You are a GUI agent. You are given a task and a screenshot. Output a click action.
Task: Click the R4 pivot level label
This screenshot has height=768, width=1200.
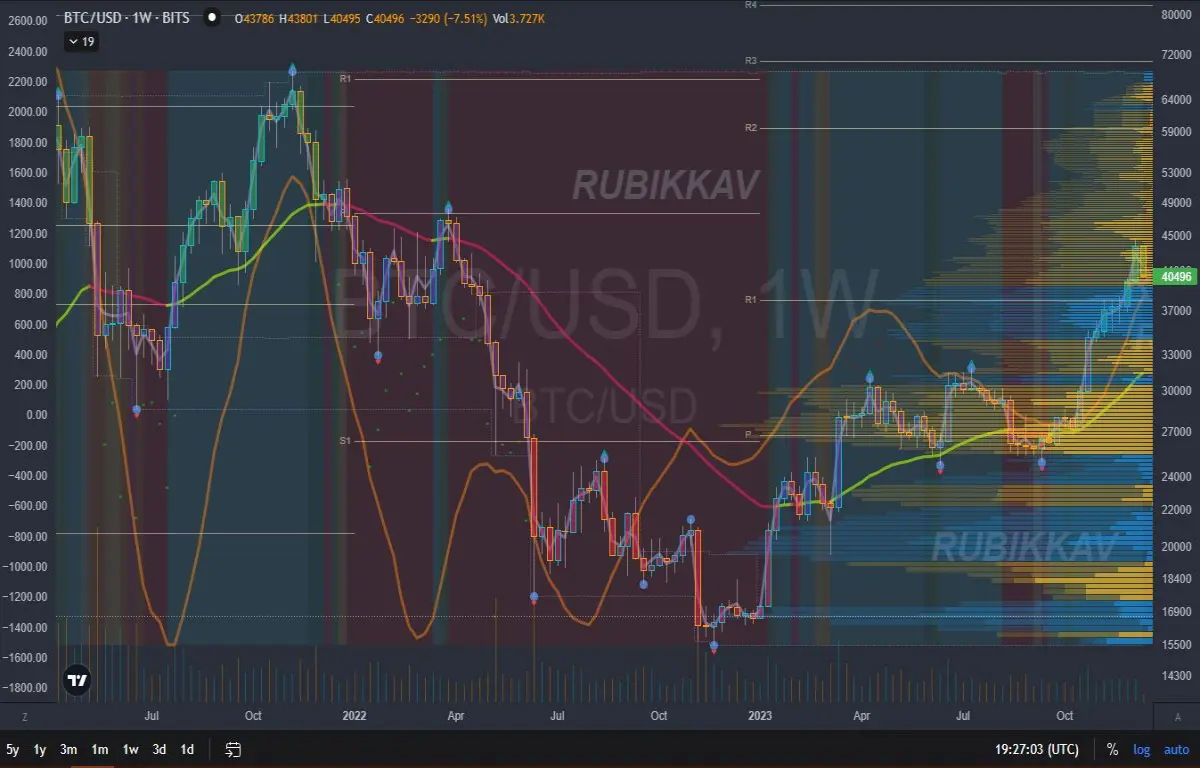pyautogui.click(x=751, y=5)
